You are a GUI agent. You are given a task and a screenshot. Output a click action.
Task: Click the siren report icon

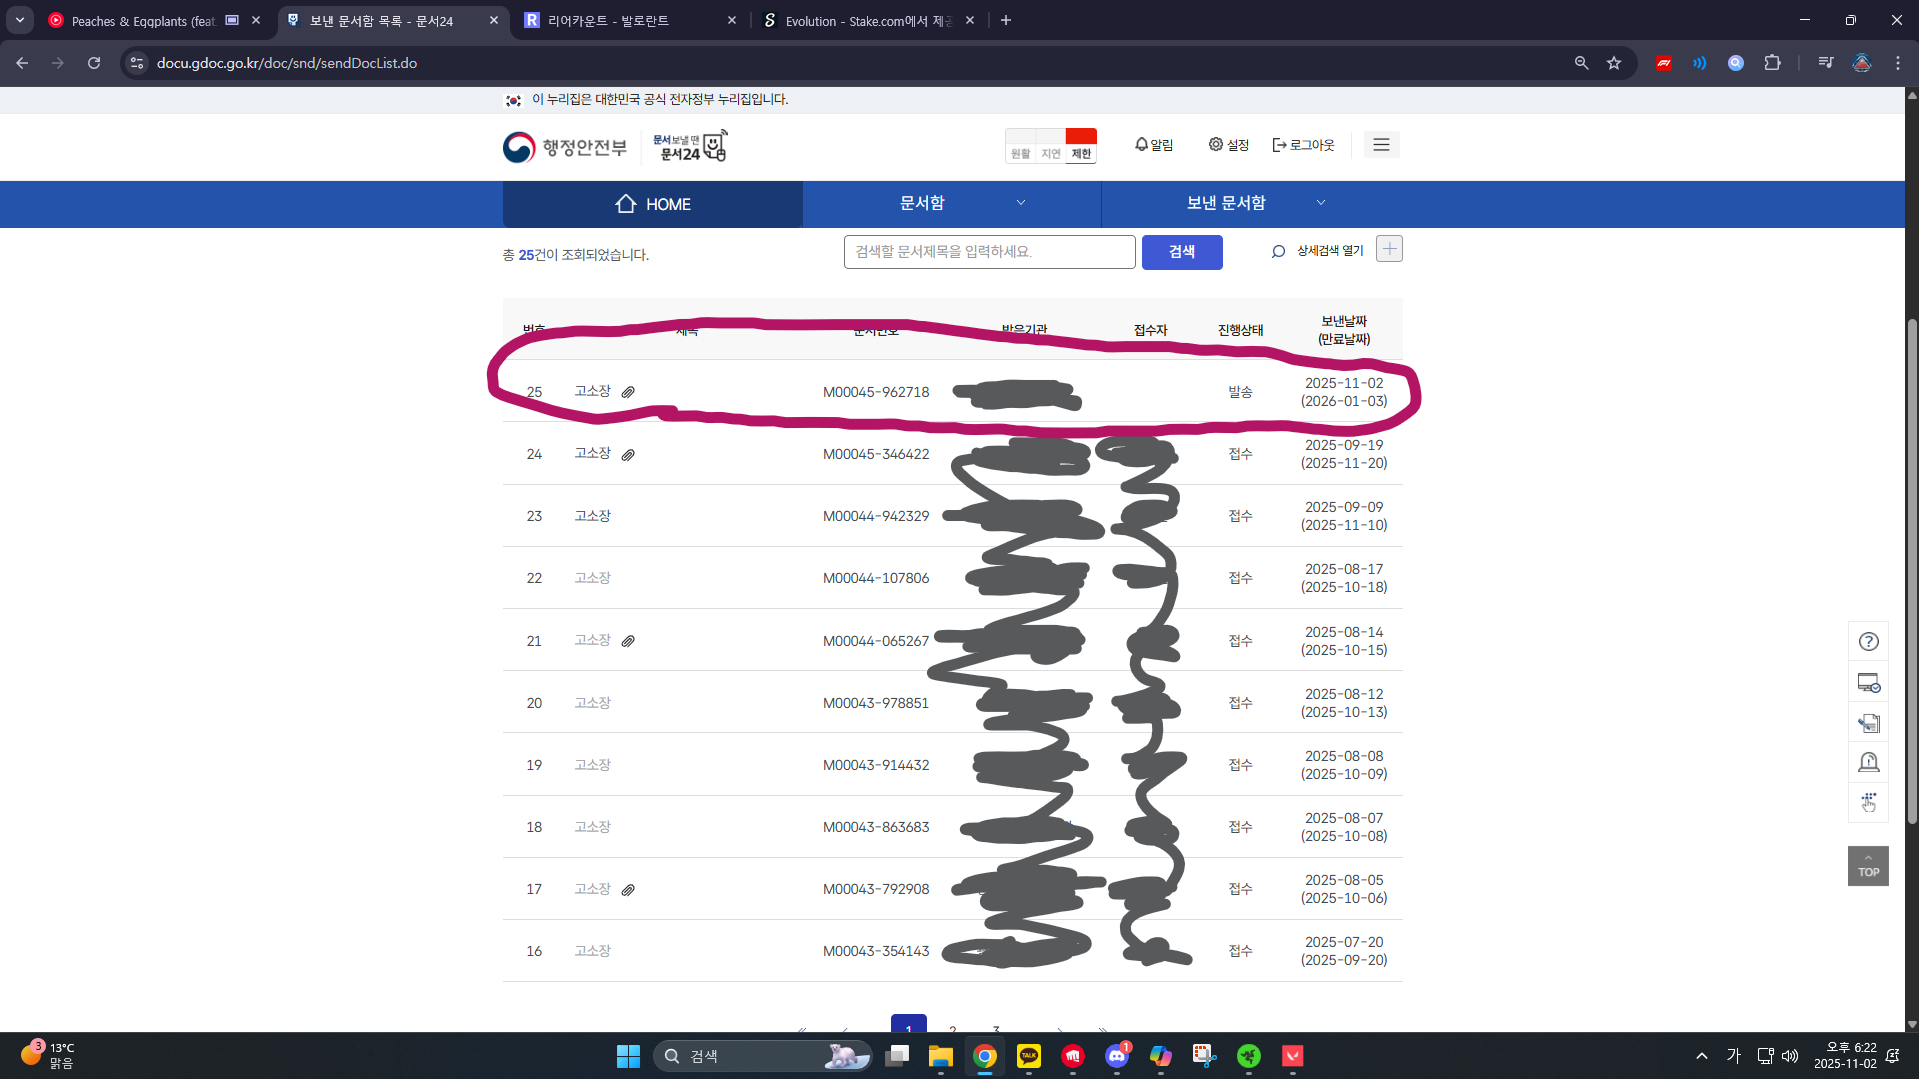[1868, 763]
